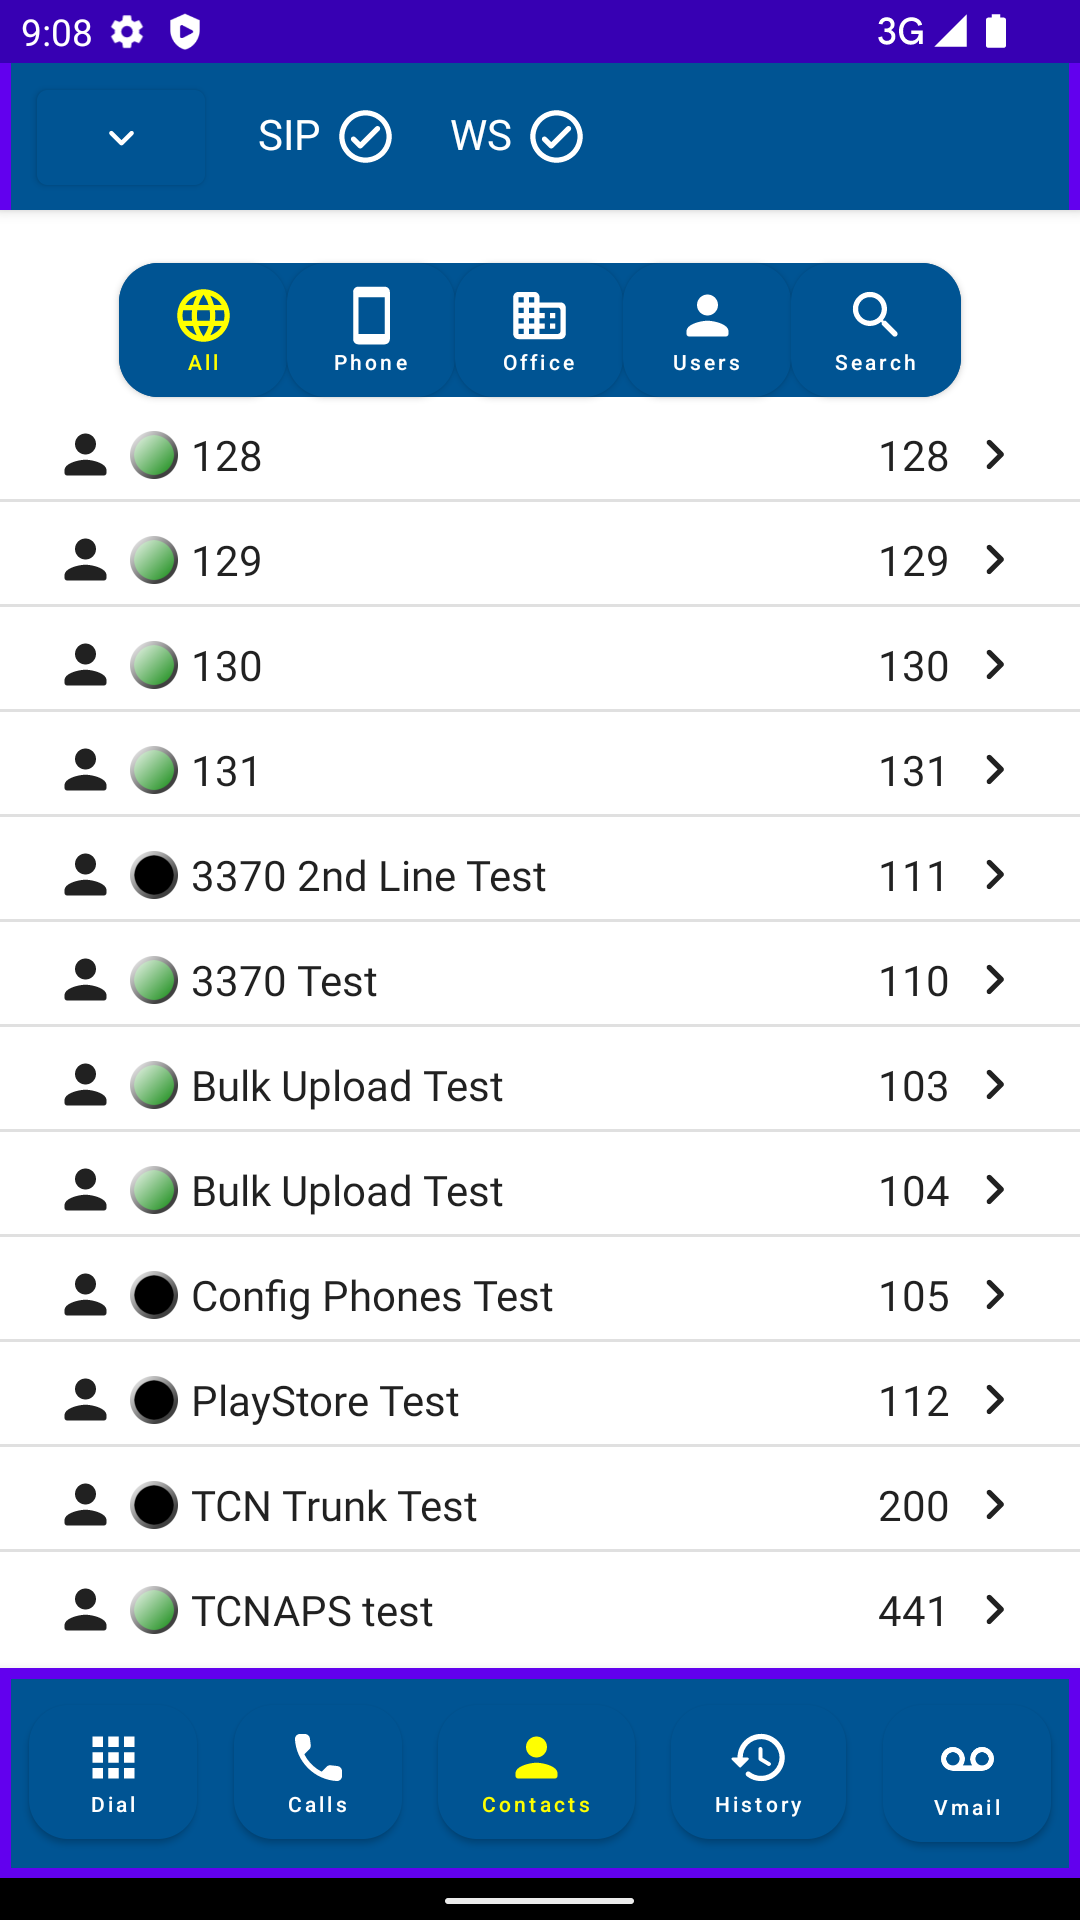This screenshot has height=1920, width=1080.
Task: Filter contacts by Office
Action: pyautogui.click(x=539, y=331)
